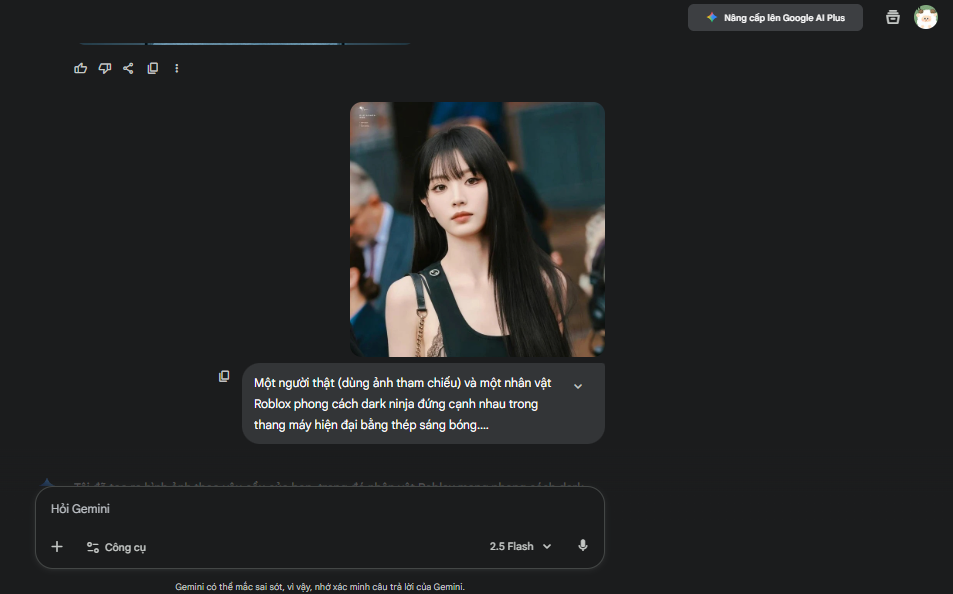Copy the prompt using icon beside message bubble

(x=224, y=376)
